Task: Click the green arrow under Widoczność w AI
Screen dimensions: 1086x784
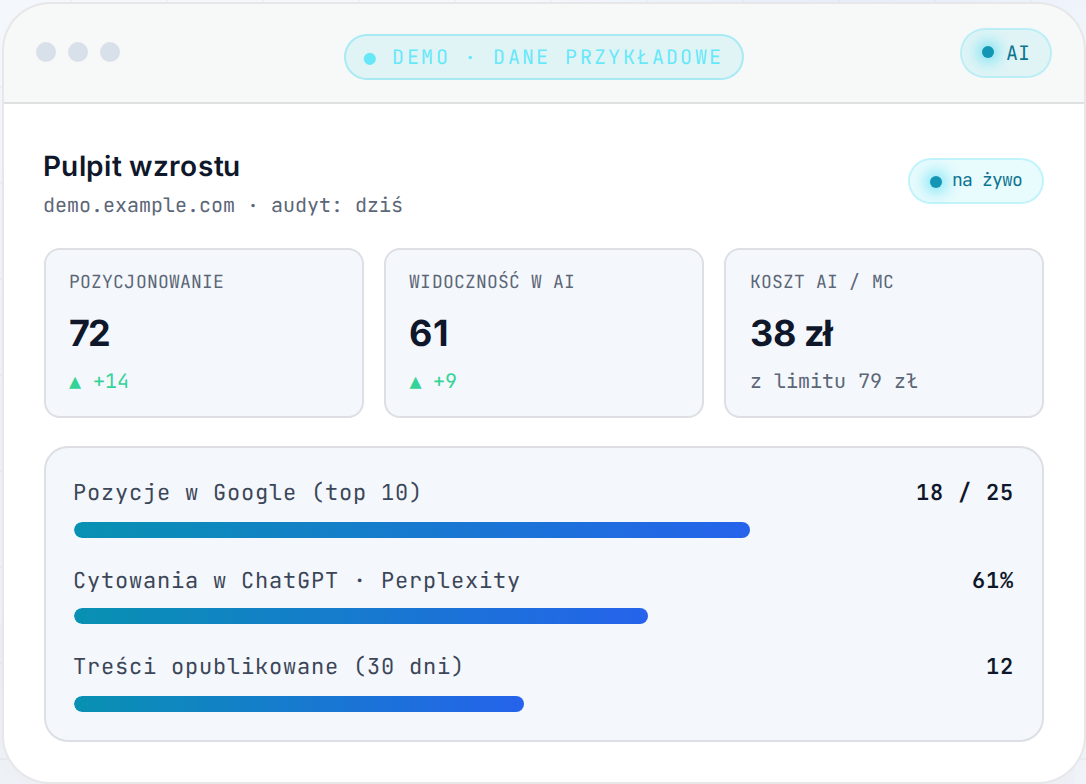Action: tap(416, 382)
